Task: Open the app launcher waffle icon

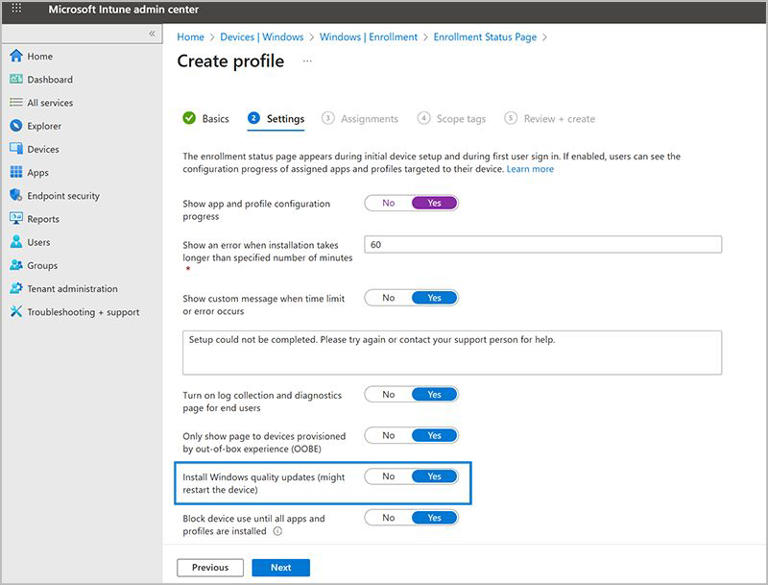Action: 16,9
